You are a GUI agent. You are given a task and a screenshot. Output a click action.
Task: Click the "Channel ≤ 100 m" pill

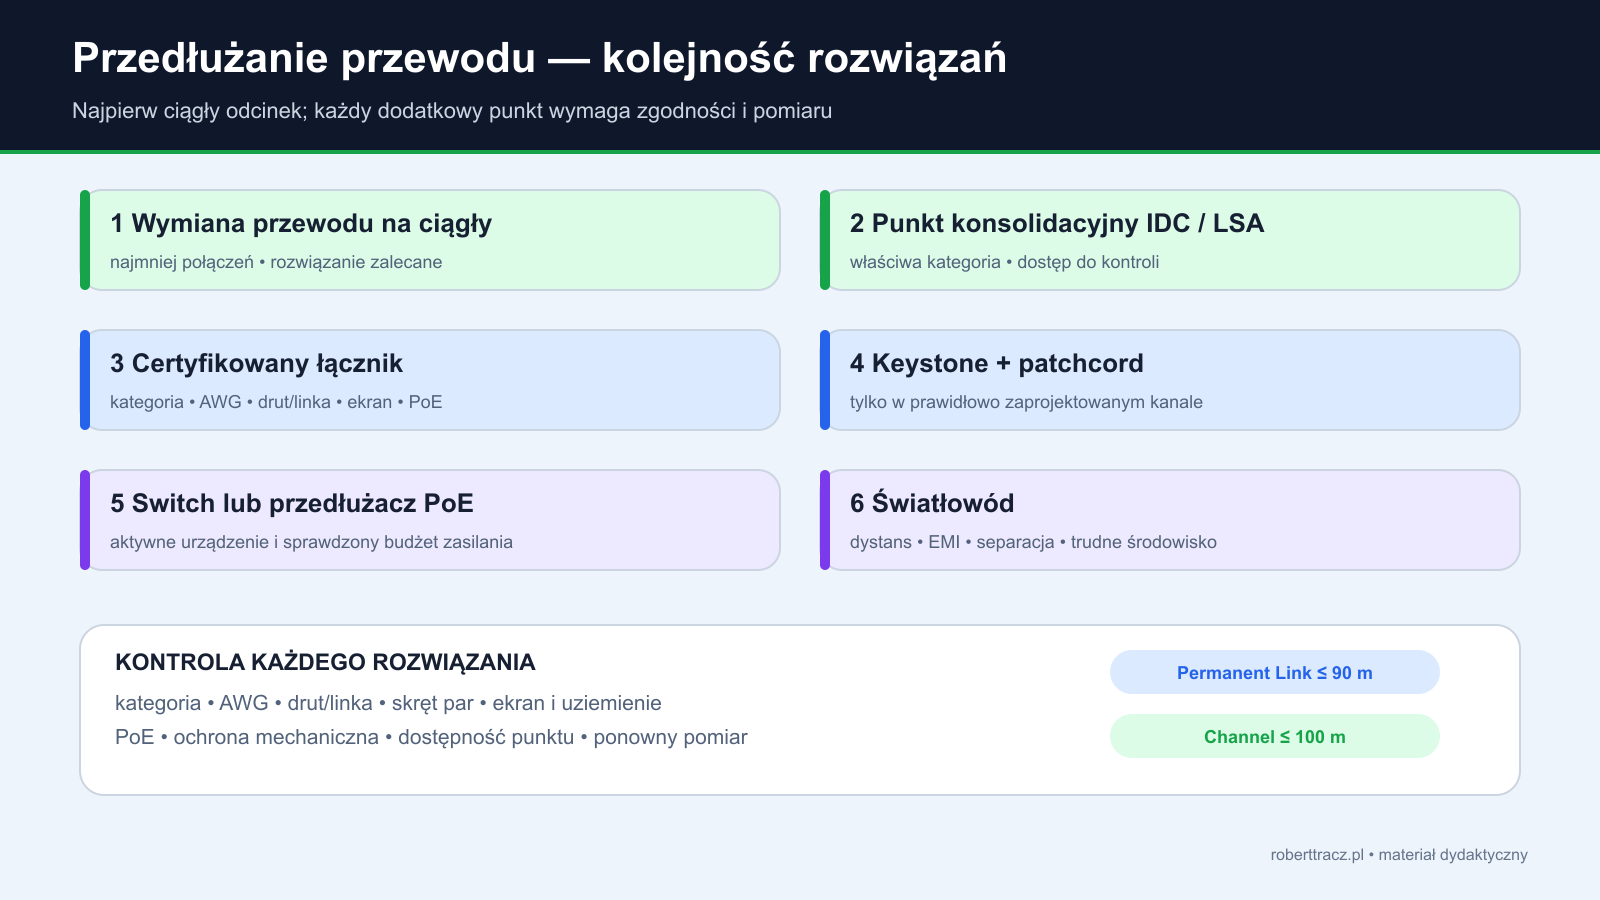(x=1275, y=737)
